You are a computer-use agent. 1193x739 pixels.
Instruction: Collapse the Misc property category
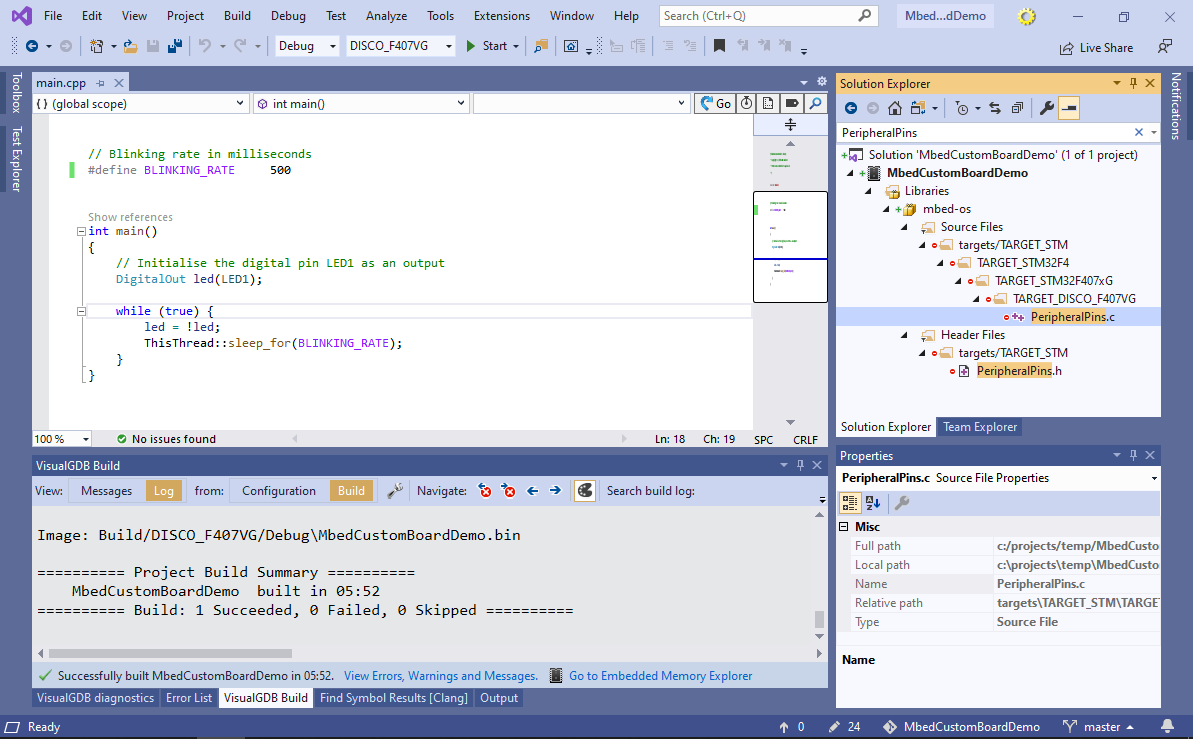click(x=844, y=527)
